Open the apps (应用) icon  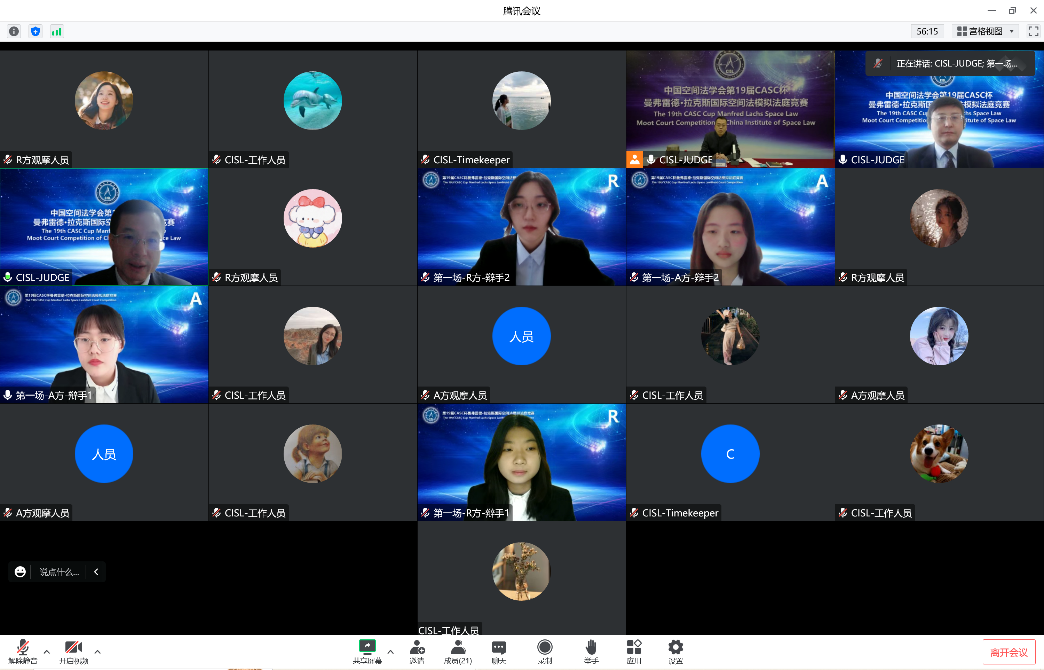click(634, 651)
